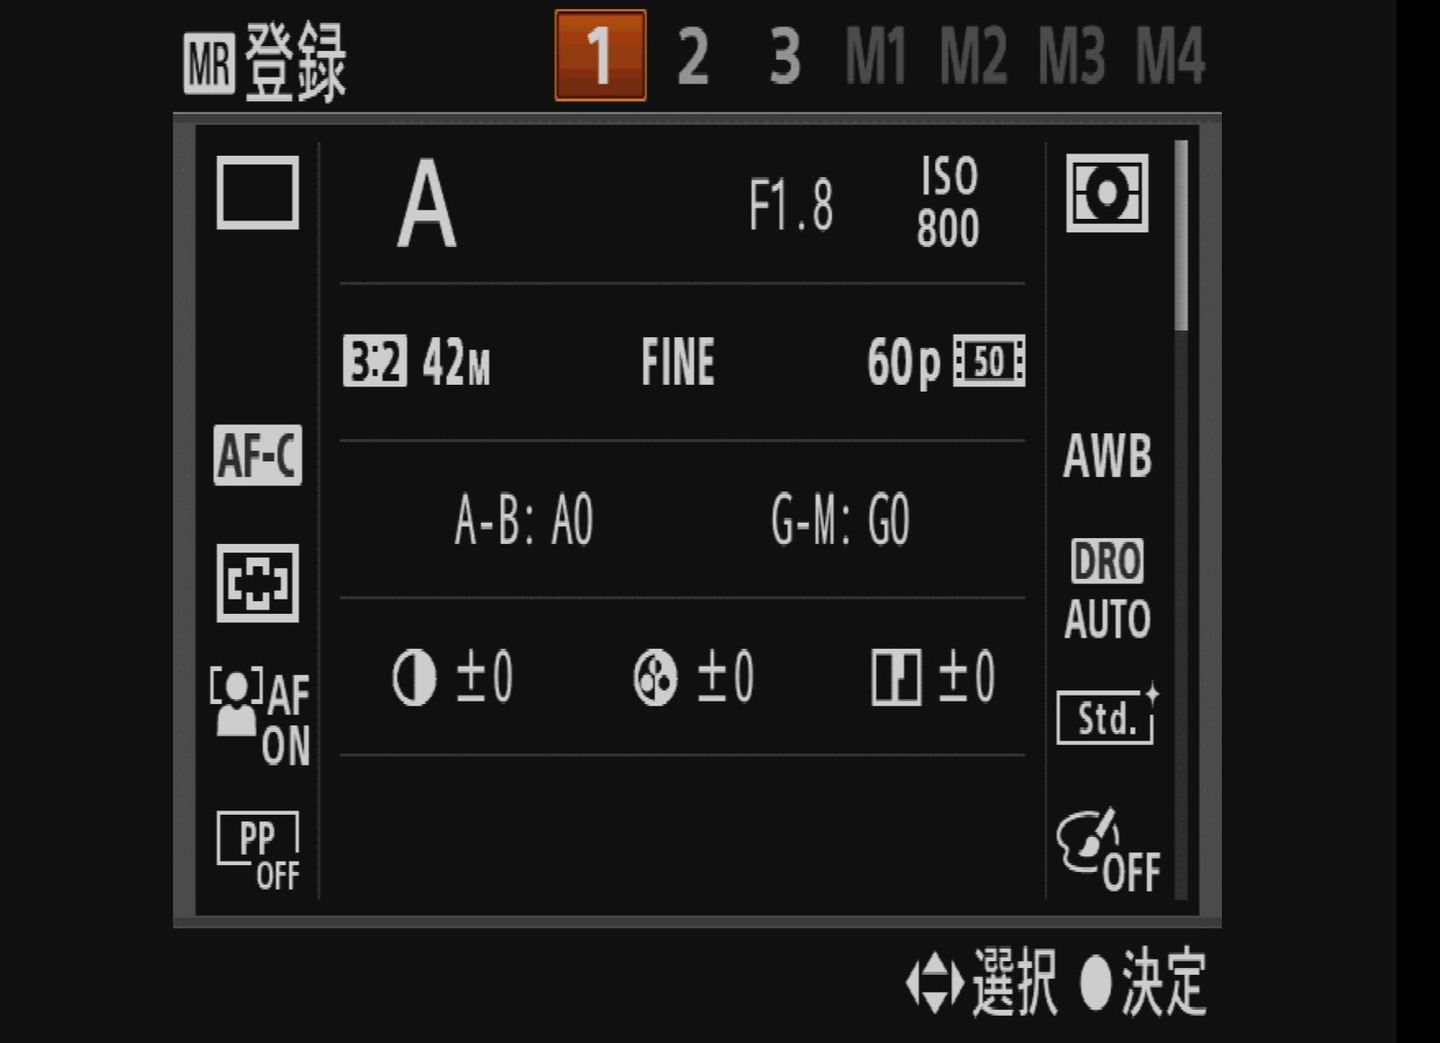Click the saturation ±0 icon
The height and width of the screenshot is (1043, 1440).
pyautogui.click(x=694, y=677)
